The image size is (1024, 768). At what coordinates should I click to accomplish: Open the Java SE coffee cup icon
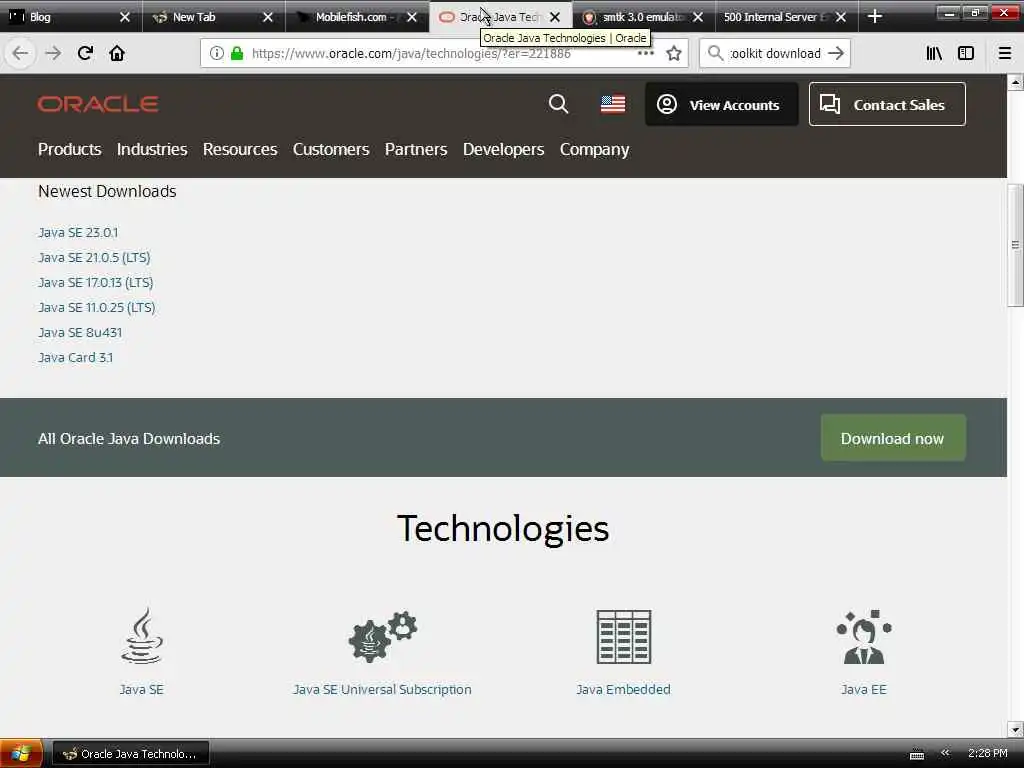coord(142,636)
